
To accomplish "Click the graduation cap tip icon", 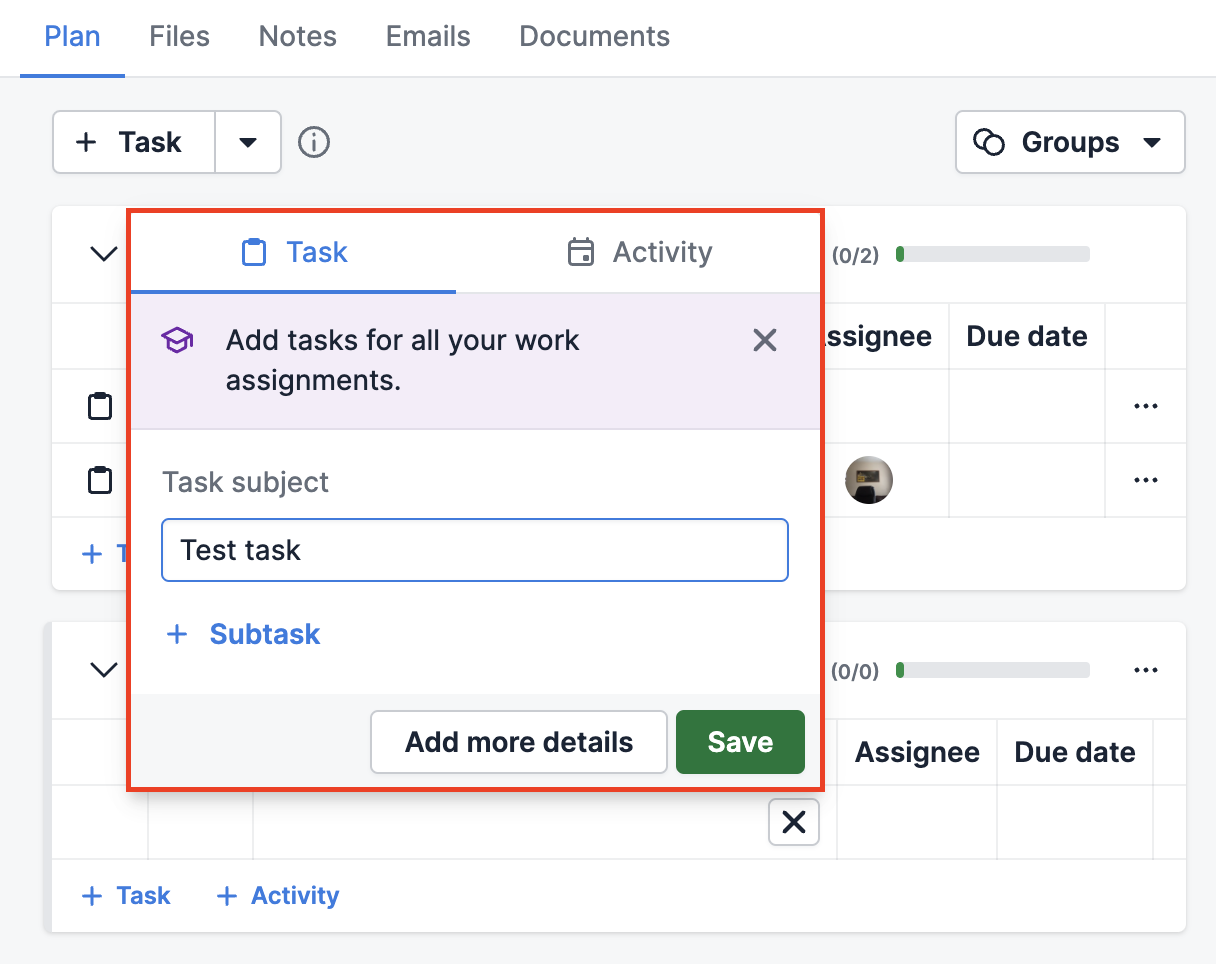I will click(x=177, y=340).
